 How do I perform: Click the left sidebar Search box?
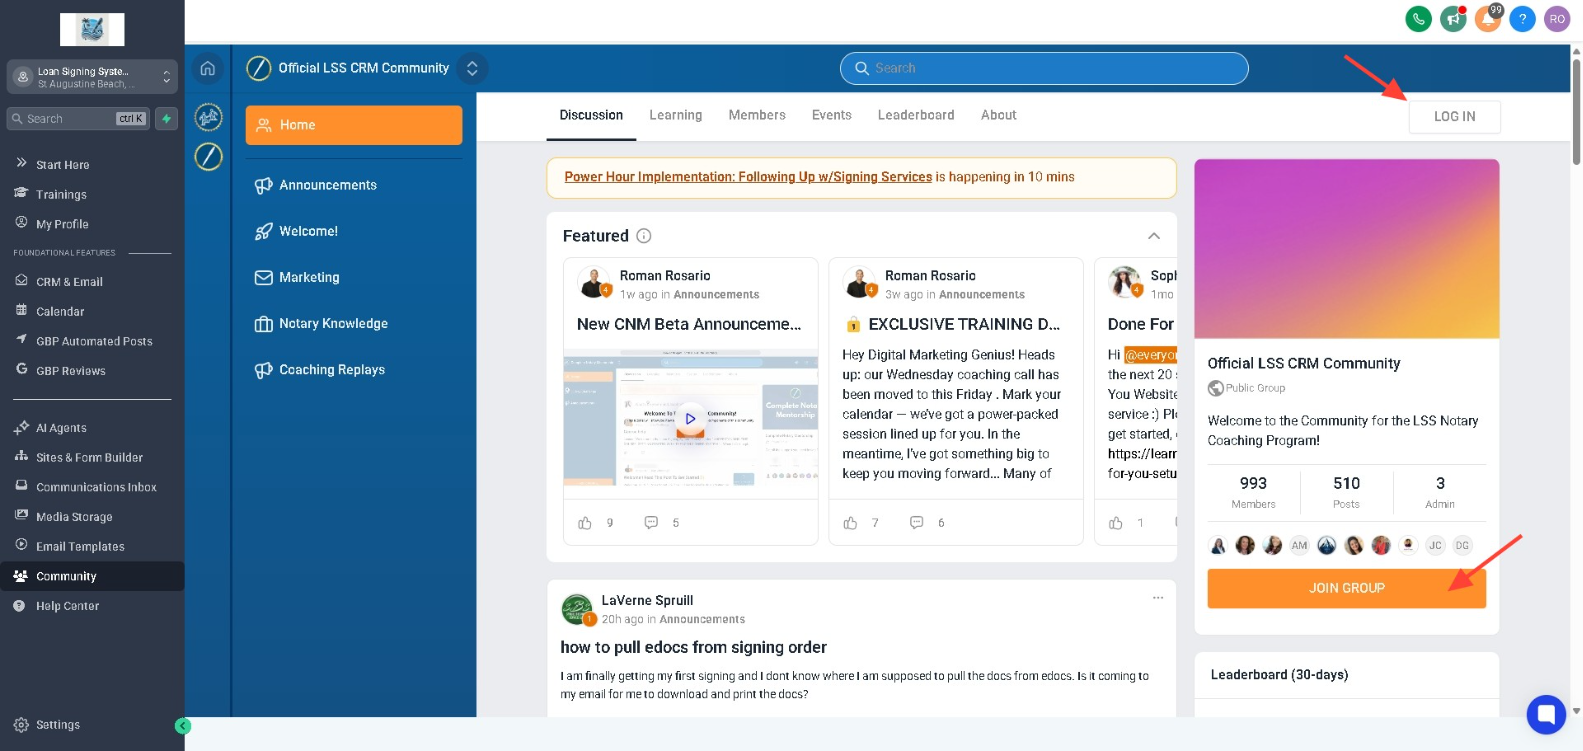[78, 119]
